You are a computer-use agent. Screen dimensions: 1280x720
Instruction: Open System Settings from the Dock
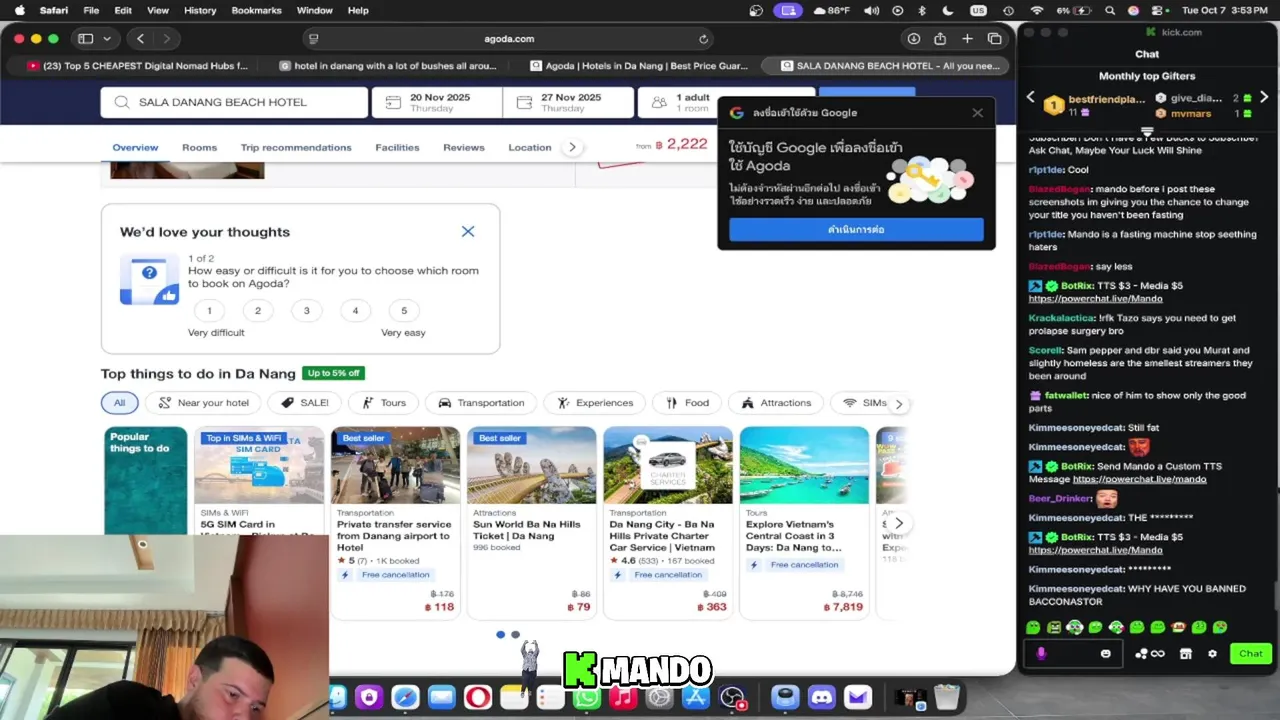(659, 697)
